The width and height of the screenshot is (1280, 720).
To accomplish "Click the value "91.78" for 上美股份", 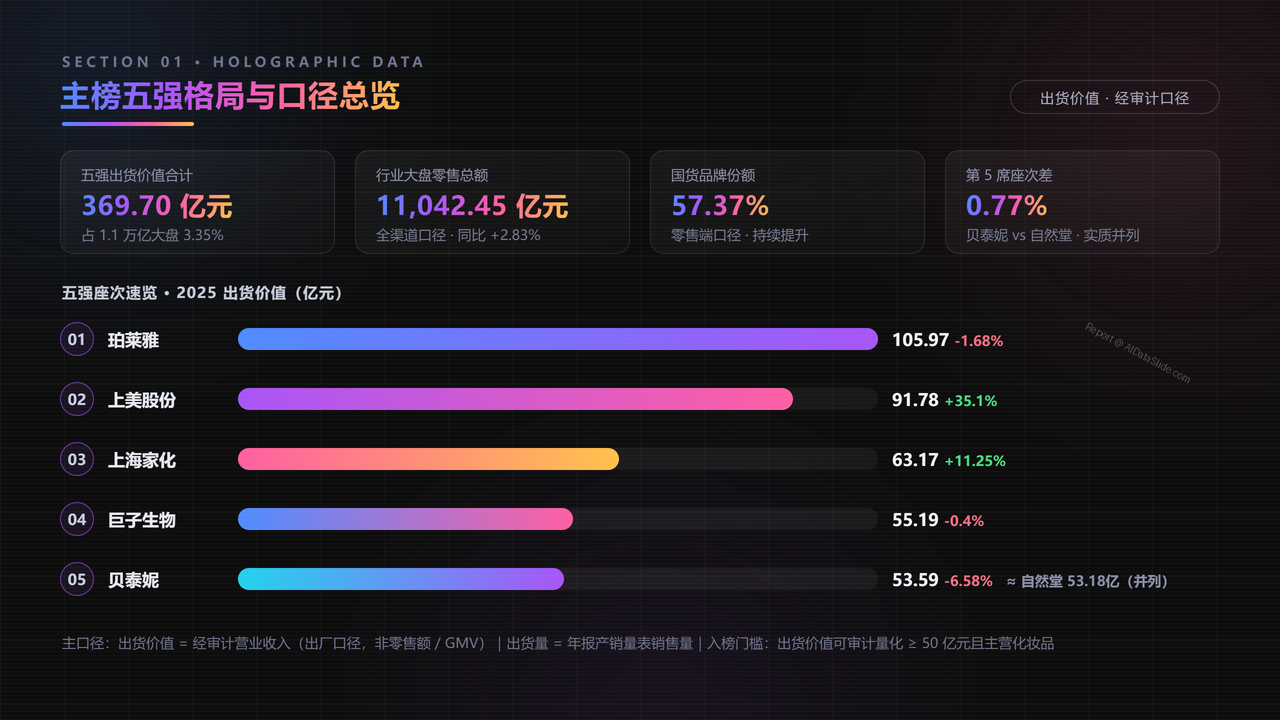I will 915,400.
